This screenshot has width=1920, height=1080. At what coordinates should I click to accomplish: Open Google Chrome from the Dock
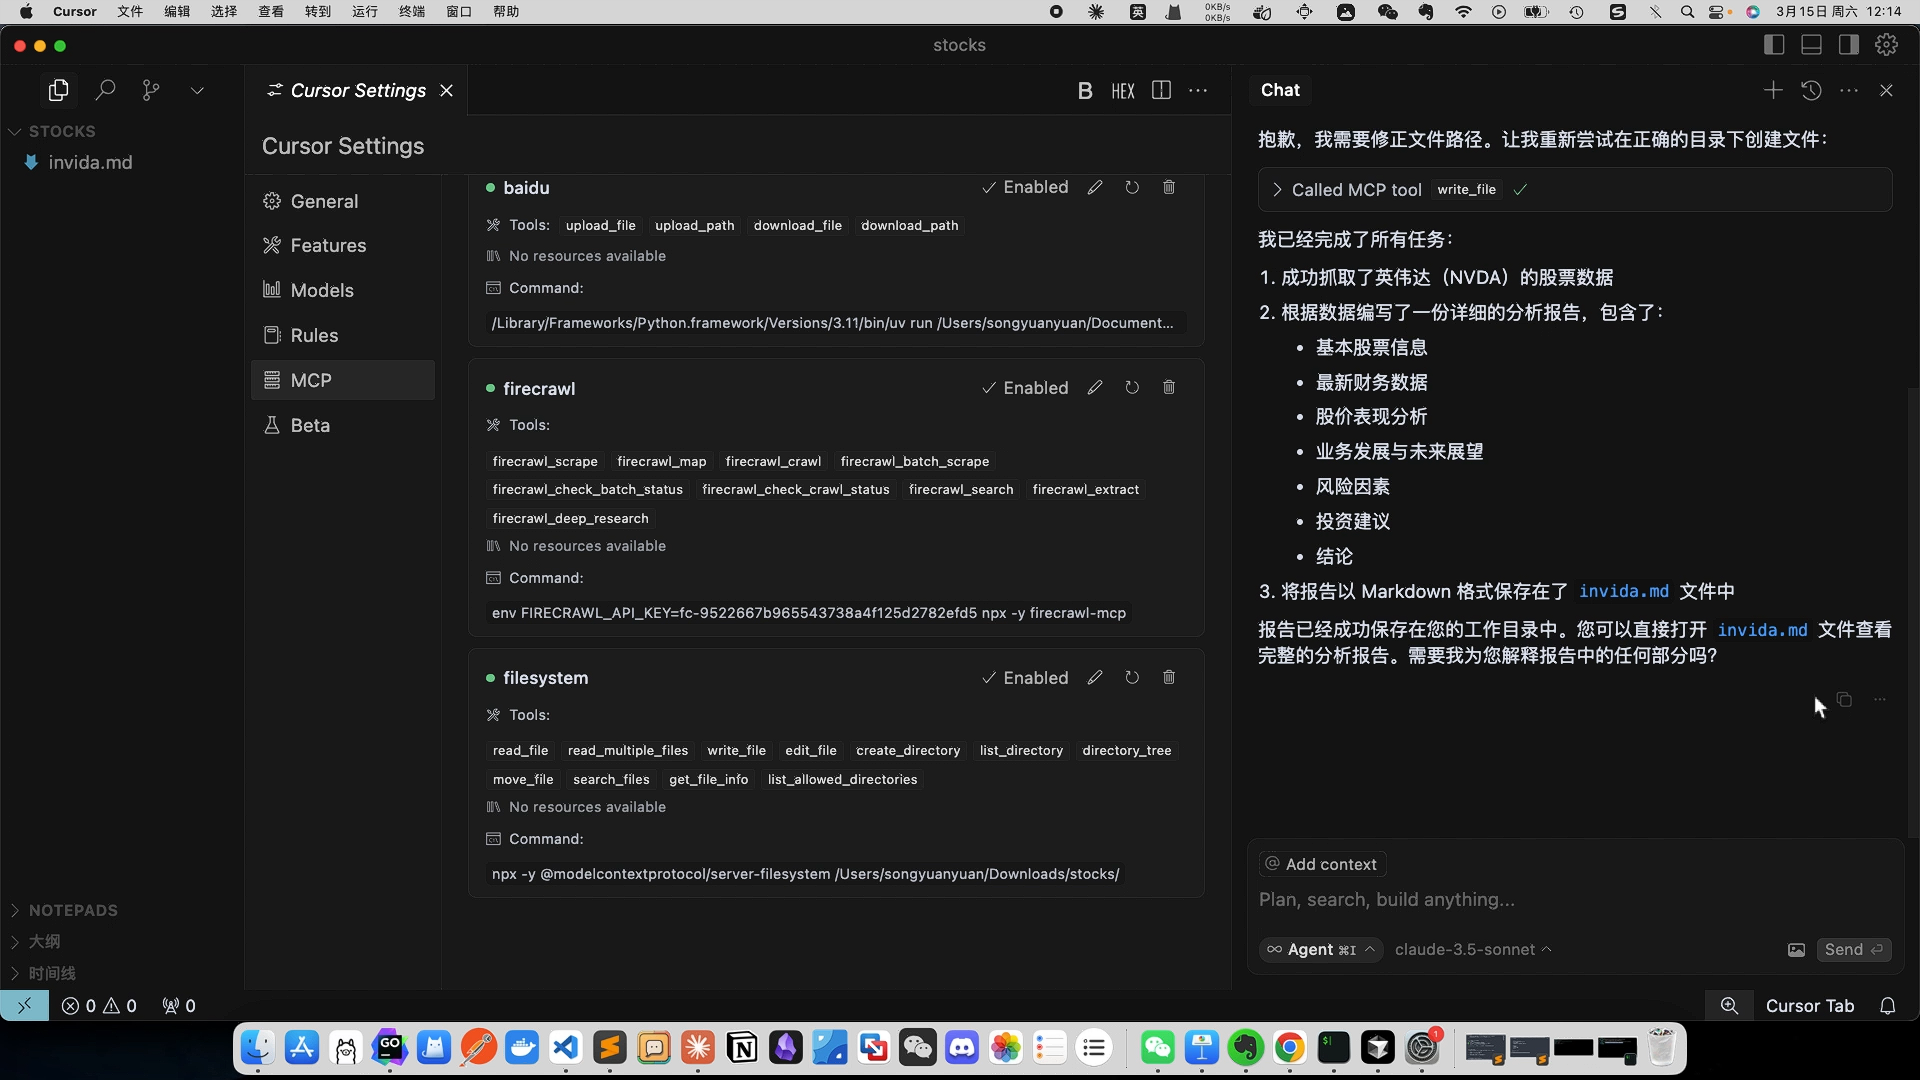1290,1048
